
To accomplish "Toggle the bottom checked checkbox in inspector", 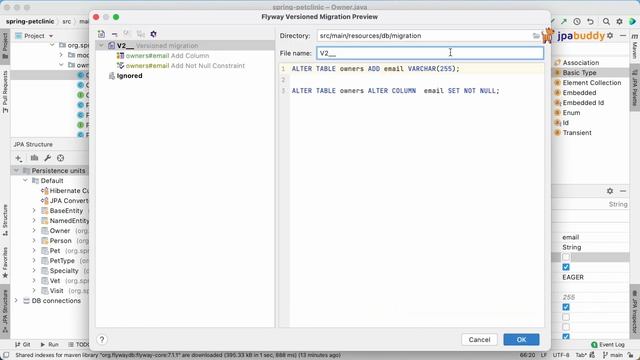I will click(x=566, y=337).
